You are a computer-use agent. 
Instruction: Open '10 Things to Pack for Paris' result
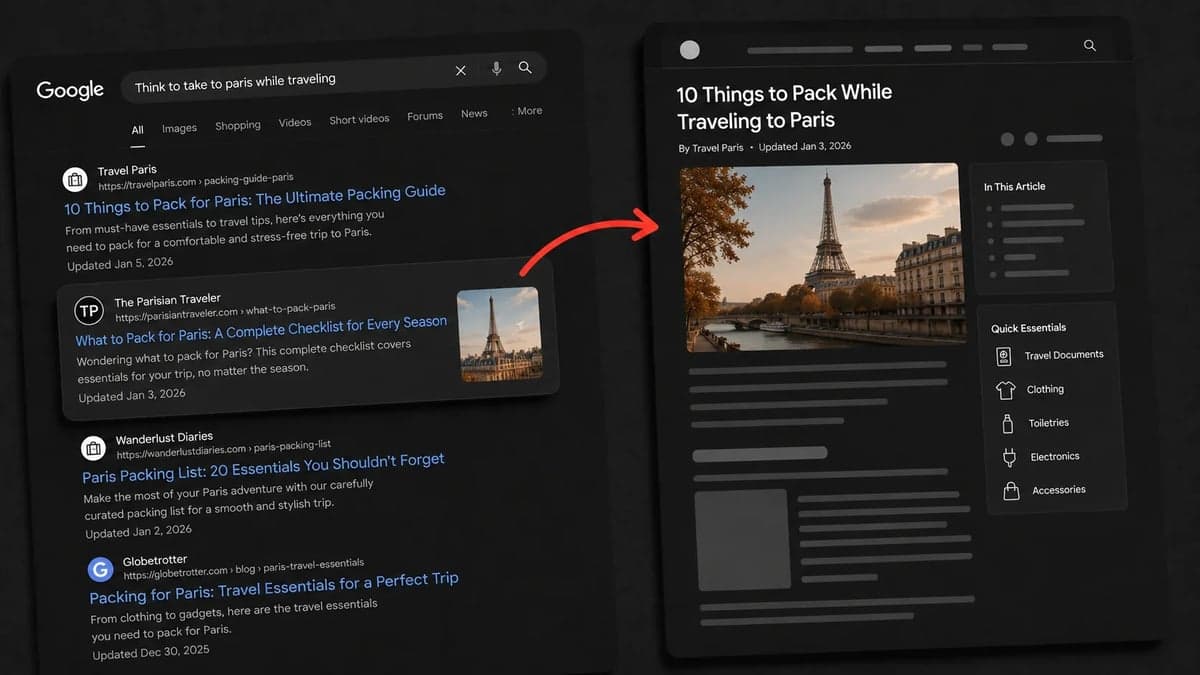[x=255, y=199]
